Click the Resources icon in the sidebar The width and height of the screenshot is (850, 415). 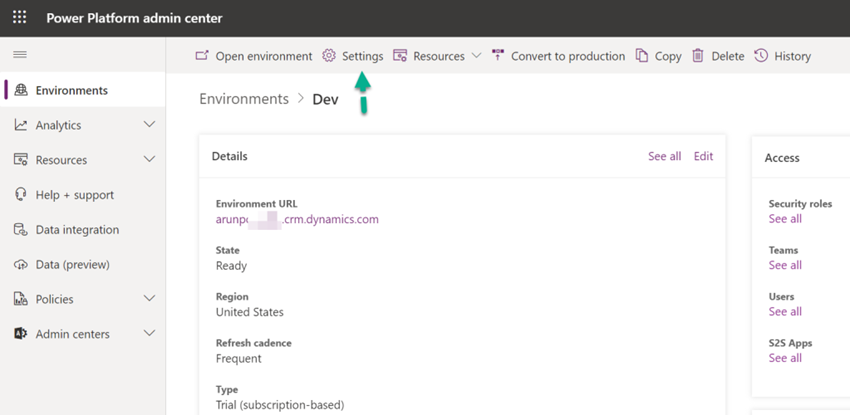pyautogui.click(x=21, y=160)
